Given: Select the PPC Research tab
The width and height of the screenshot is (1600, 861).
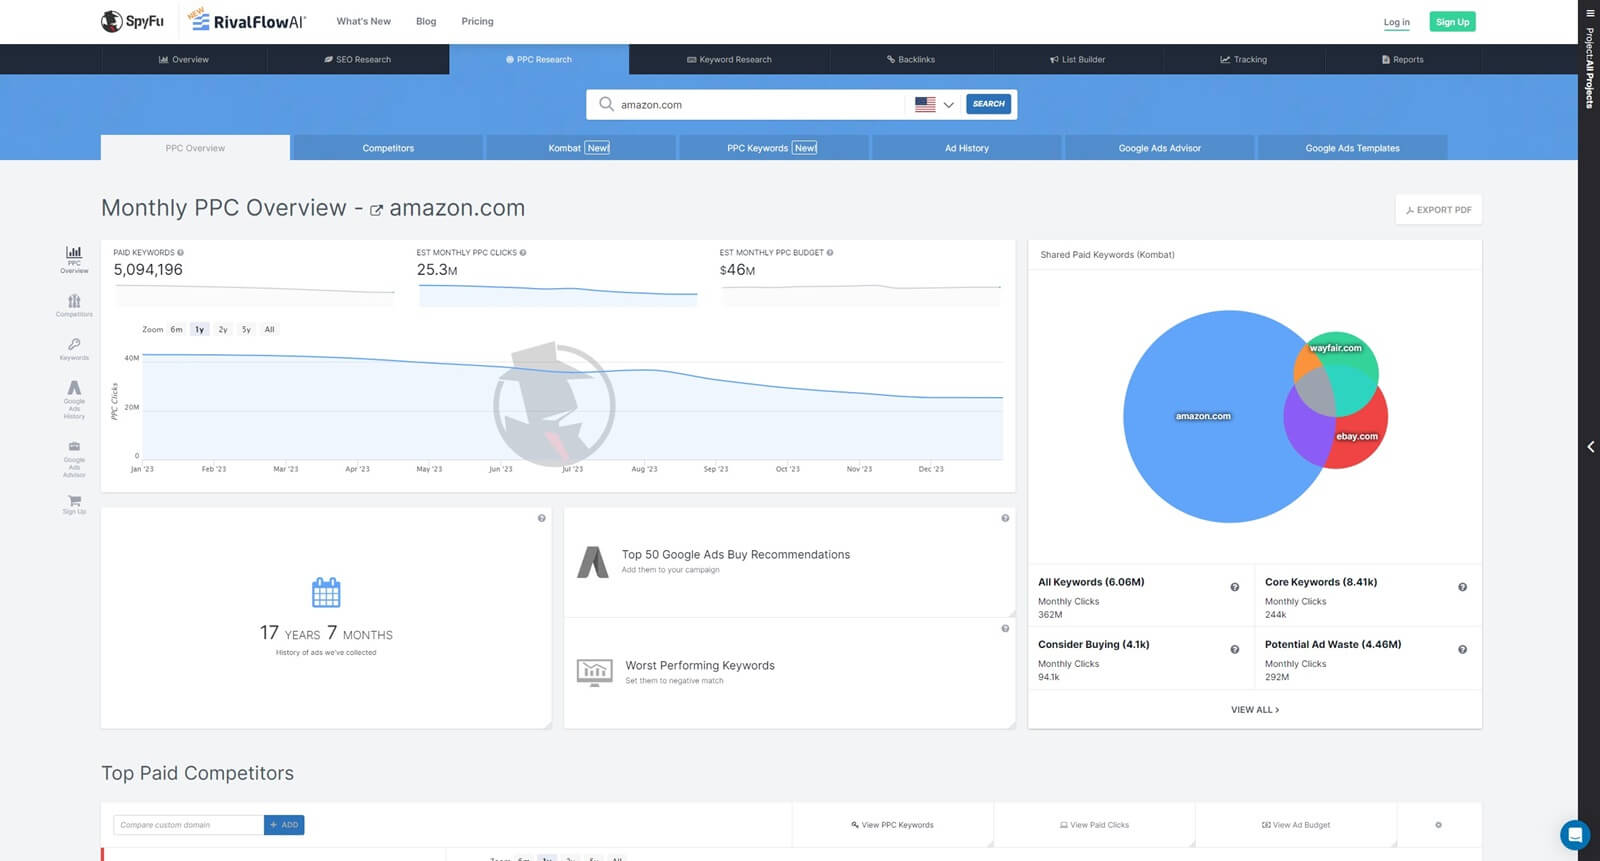Looking at the screenshot, I should pos(539,59).
